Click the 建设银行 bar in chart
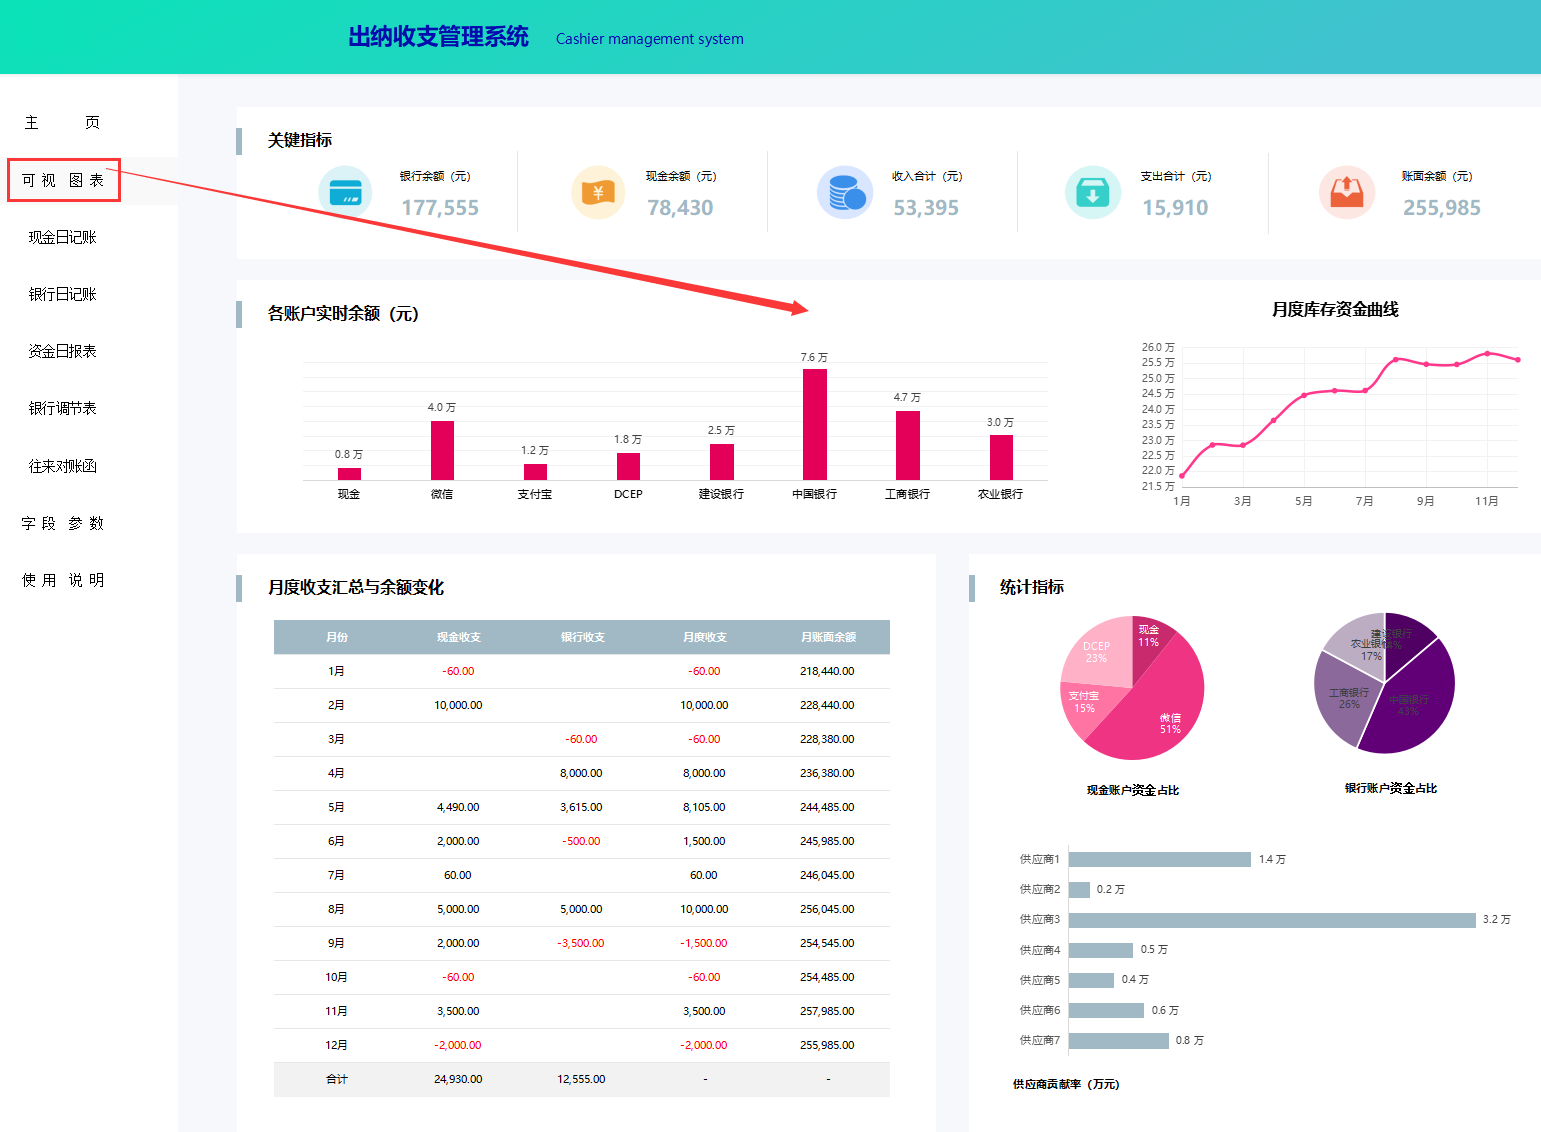 tap(722, 462)
